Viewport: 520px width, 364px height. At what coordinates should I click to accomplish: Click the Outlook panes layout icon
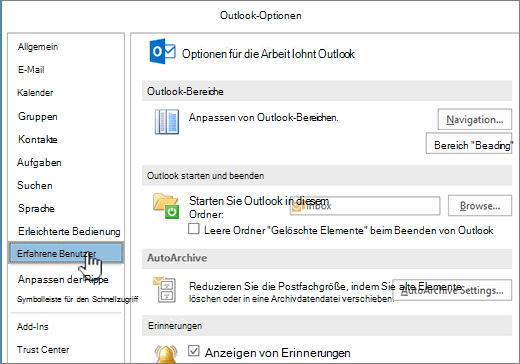click(167, 122)
